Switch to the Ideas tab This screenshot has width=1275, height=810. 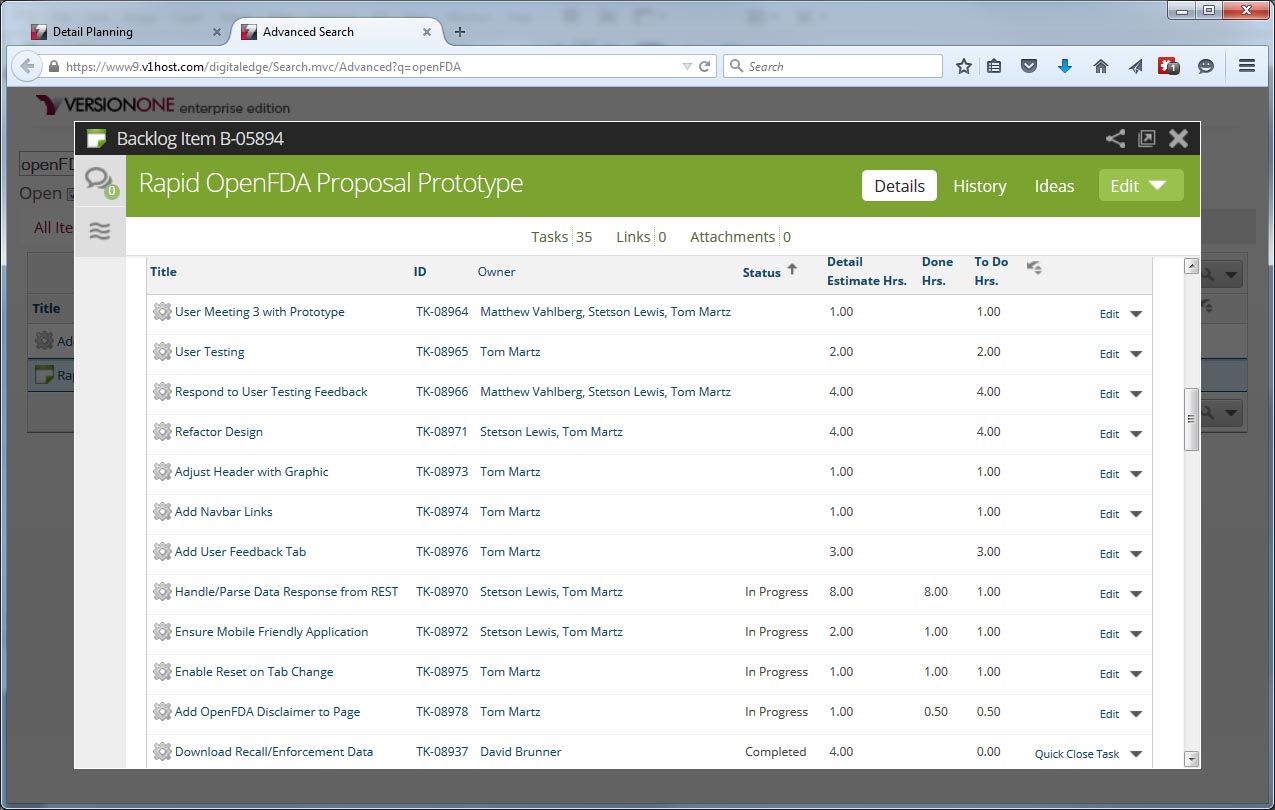click(1054, 186)
